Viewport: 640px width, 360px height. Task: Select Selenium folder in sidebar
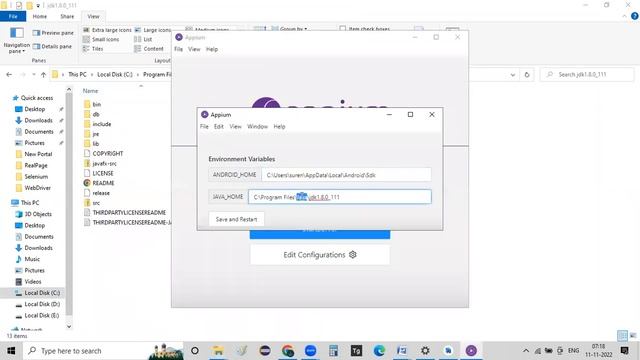click(32, 177)
